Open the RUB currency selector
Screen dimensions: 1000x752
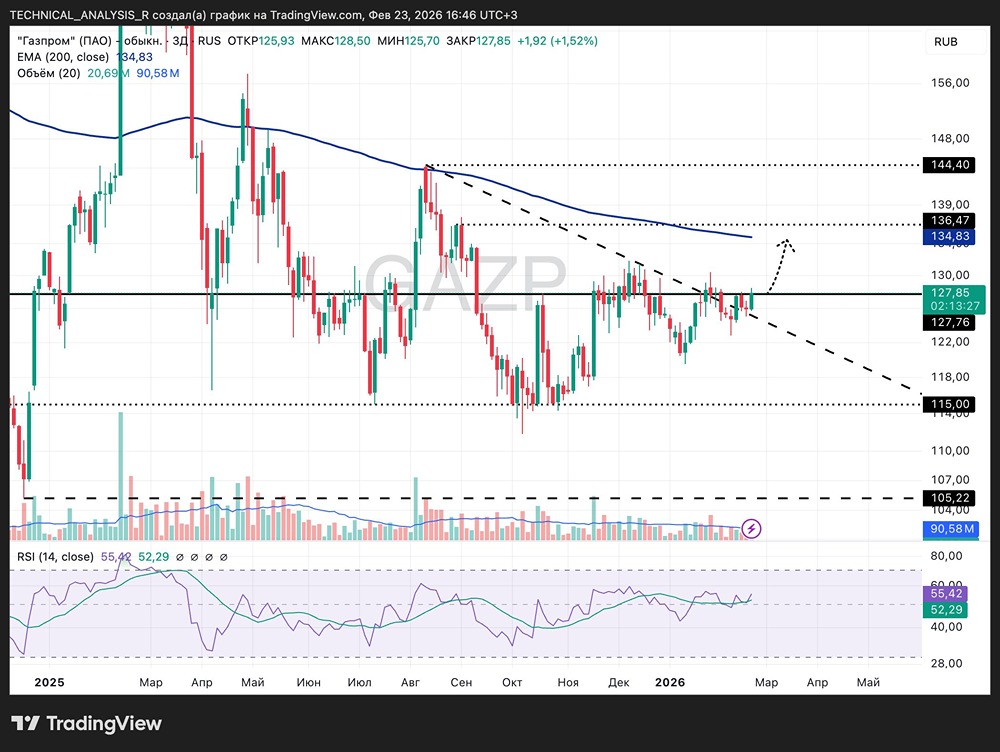[x=945, y=42]
